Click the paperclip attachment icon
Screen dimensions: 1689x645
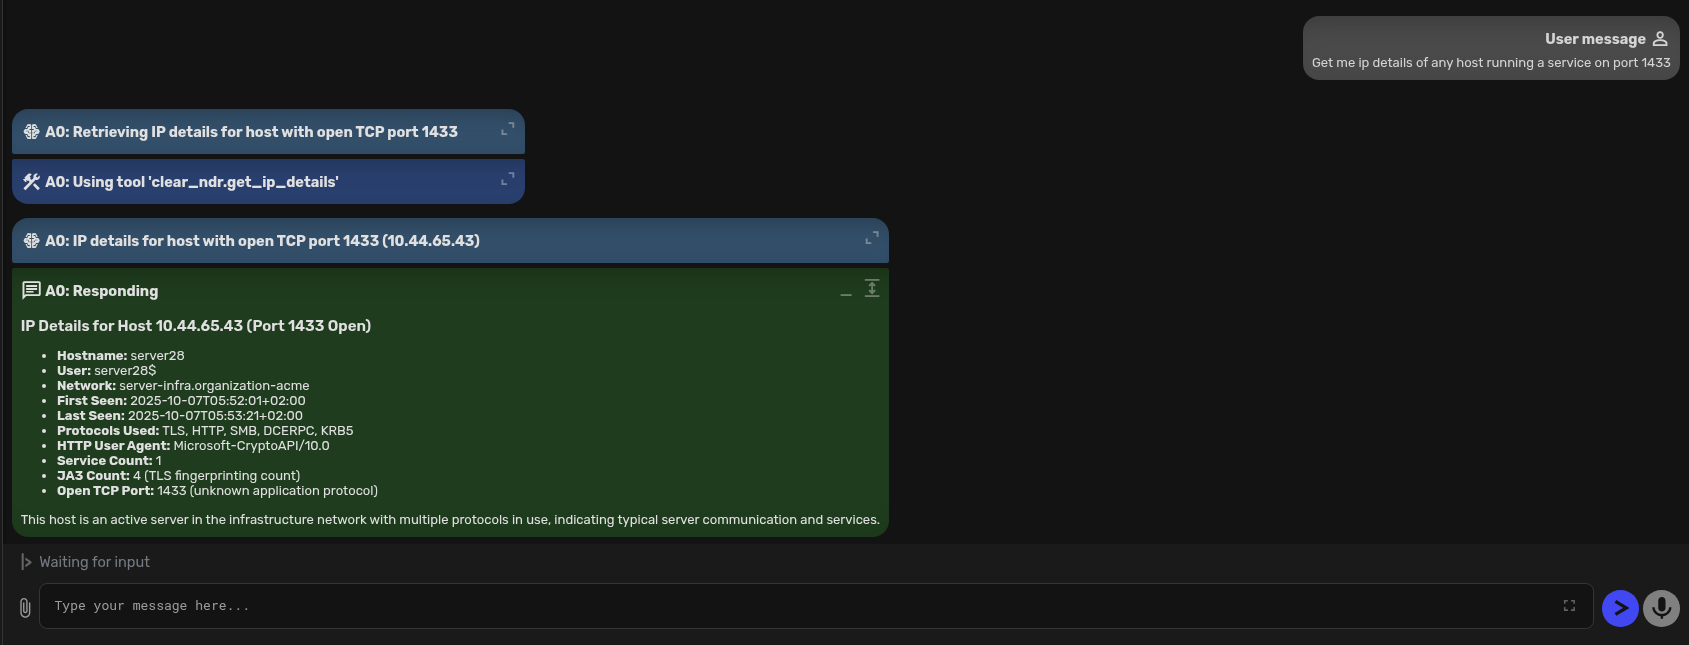coord(25,607)
